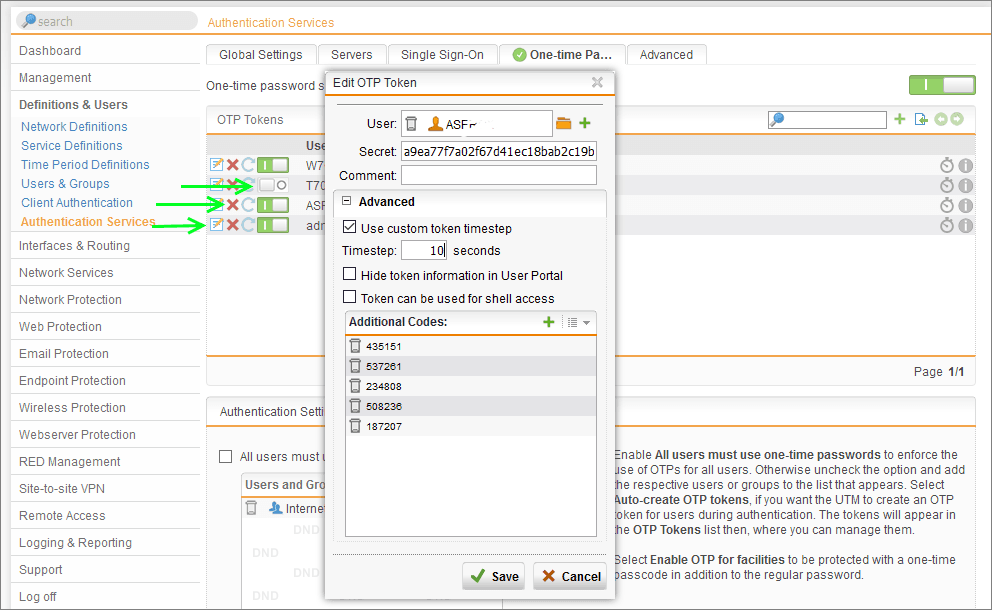This screenshot has height=610, width=992.
Task: Click stopwatch icon in T70 token row
Action: point(946,185)
